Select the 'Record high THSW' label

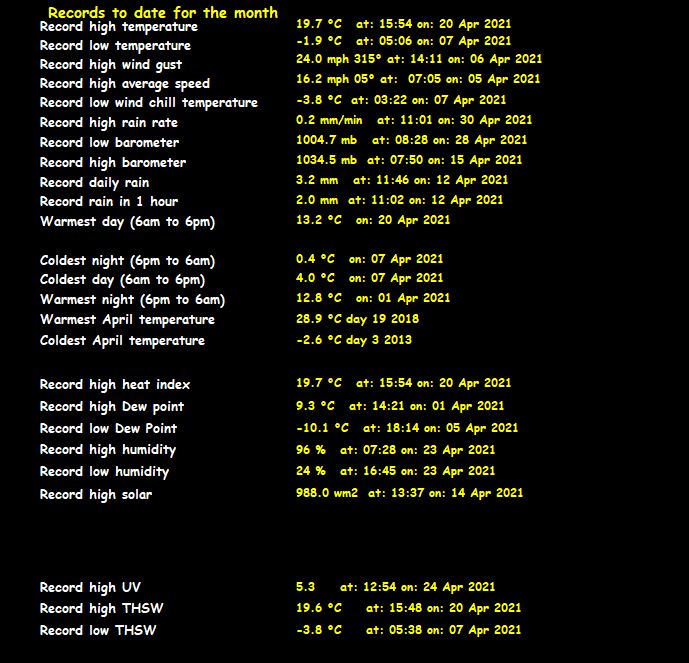tap(102, 609)
